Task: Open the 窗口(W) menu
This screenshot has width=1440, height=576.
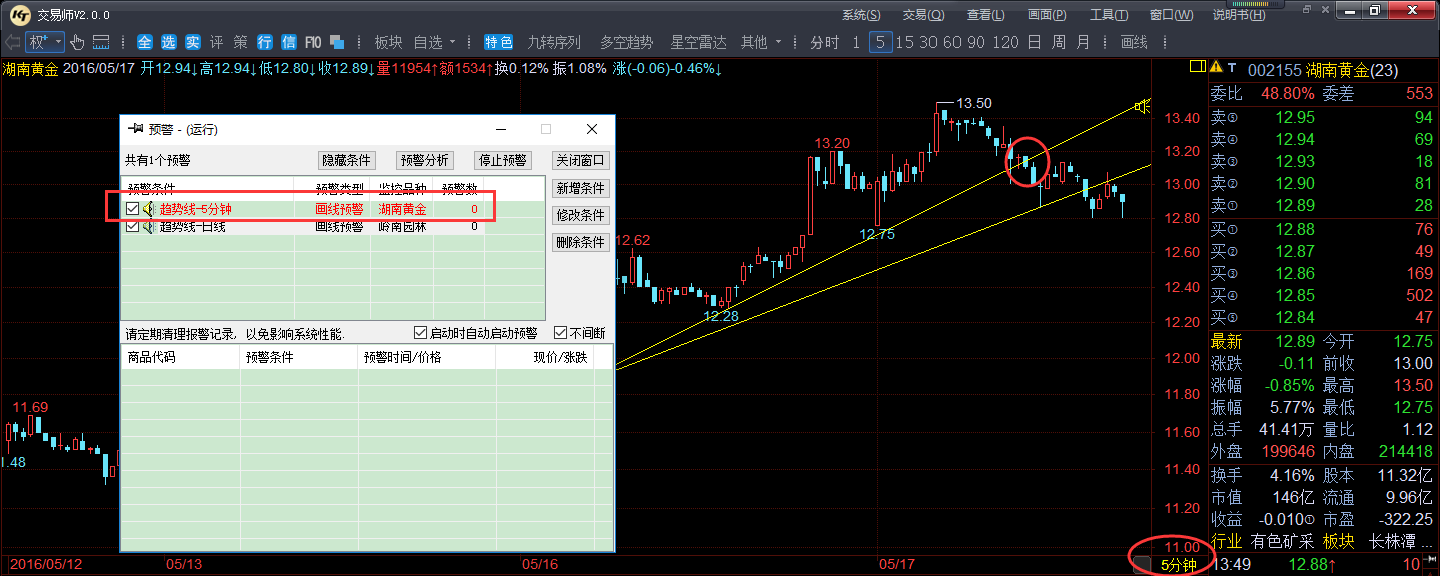Action: pyautogui.click(x=1171, y=14)
